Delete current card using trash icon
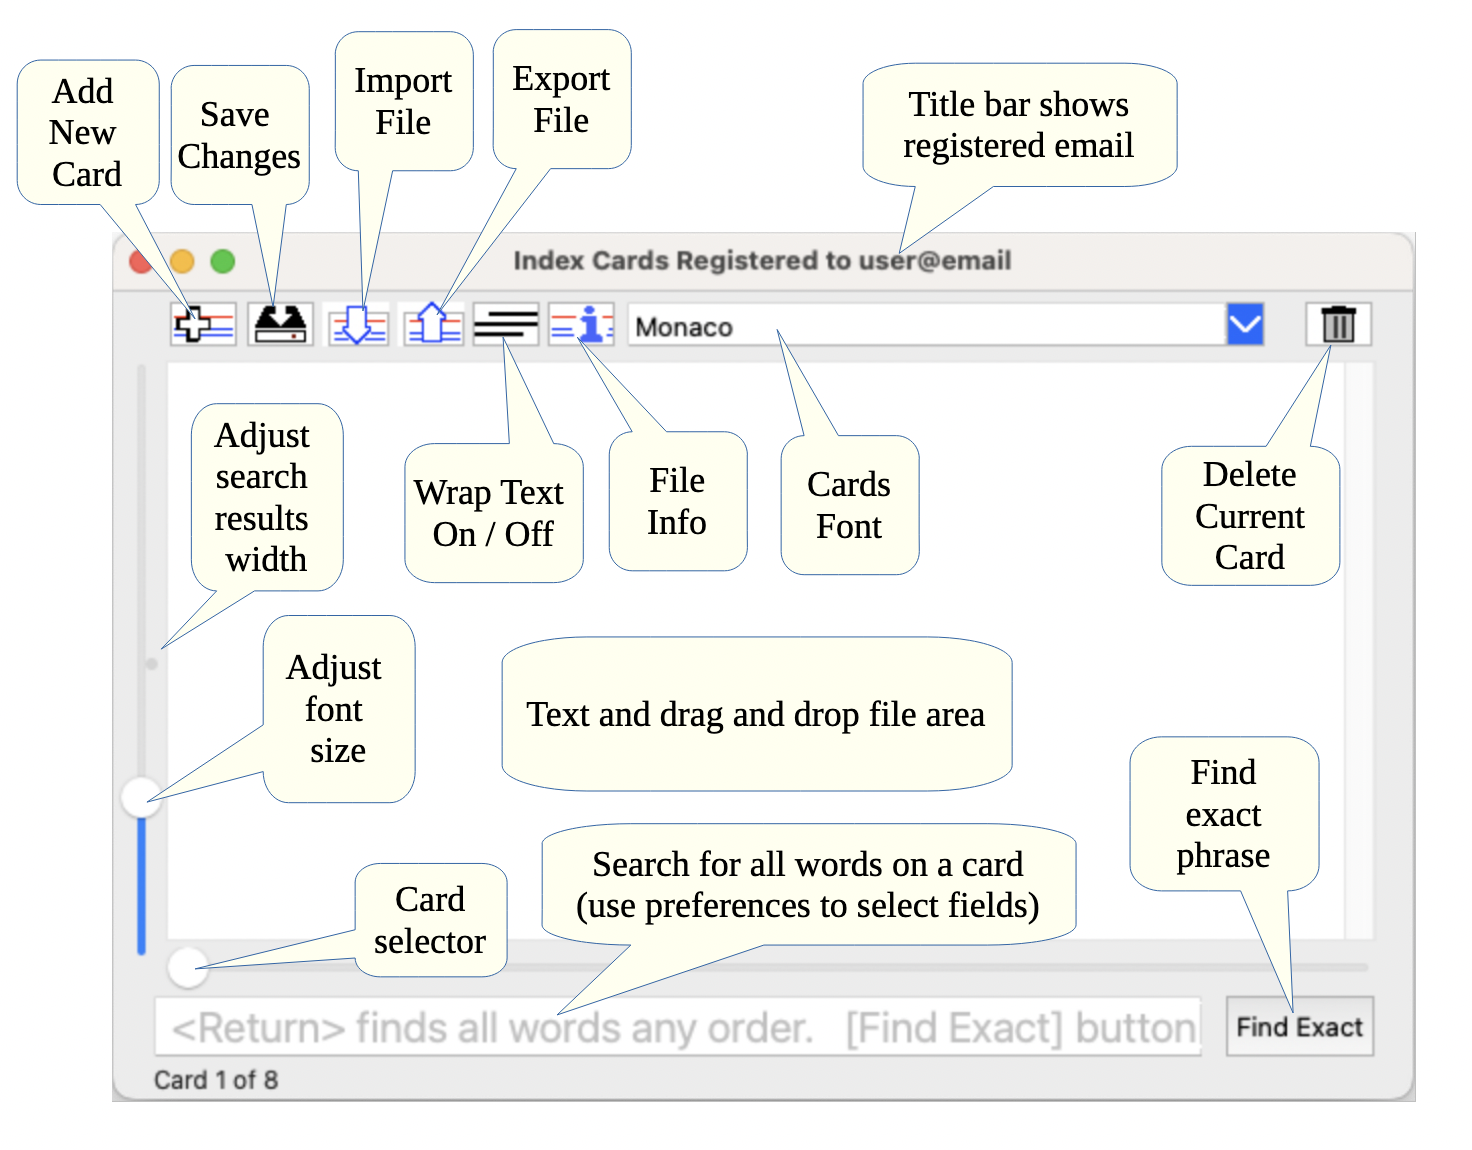Screen dimensions: 1472x1150 (1338, 324)
